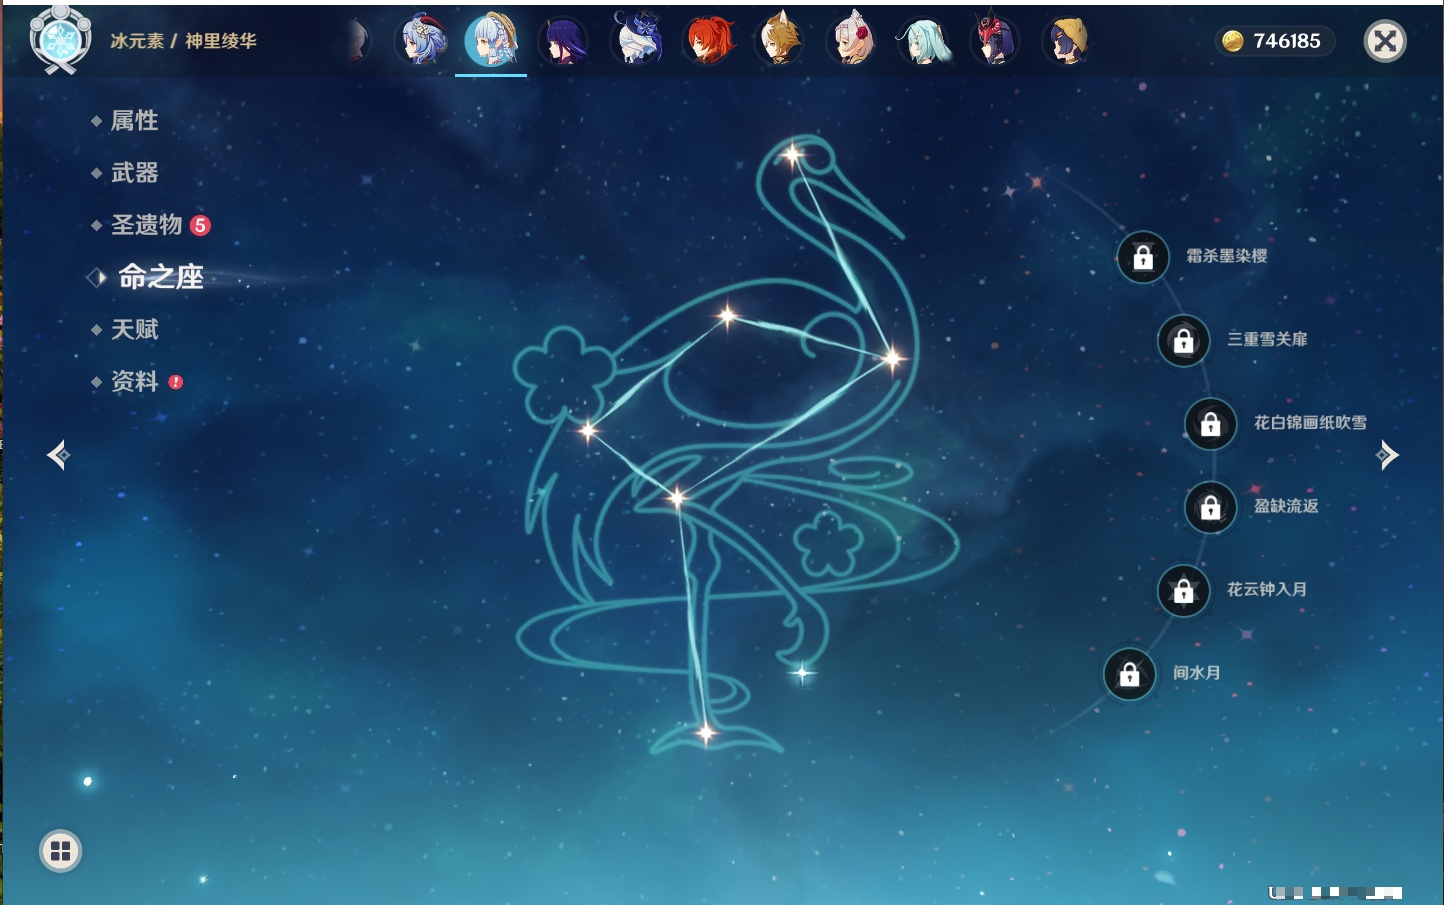Click the lock icon for 盈缺流返
This screenshot has width=1444, height=905.
click(x=1210, y=507)
